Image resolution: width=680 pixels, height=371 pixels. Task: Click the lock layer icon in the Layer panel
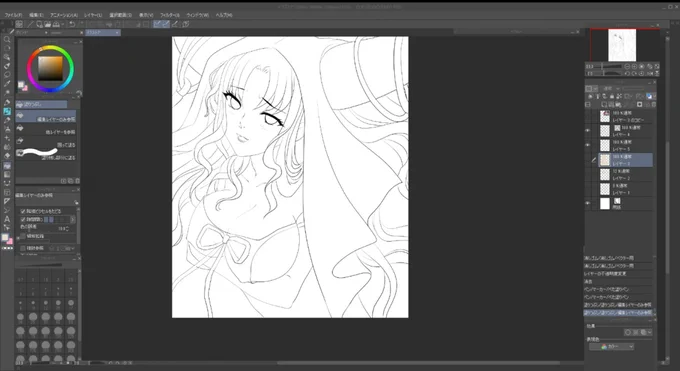(x=612, y=96)
